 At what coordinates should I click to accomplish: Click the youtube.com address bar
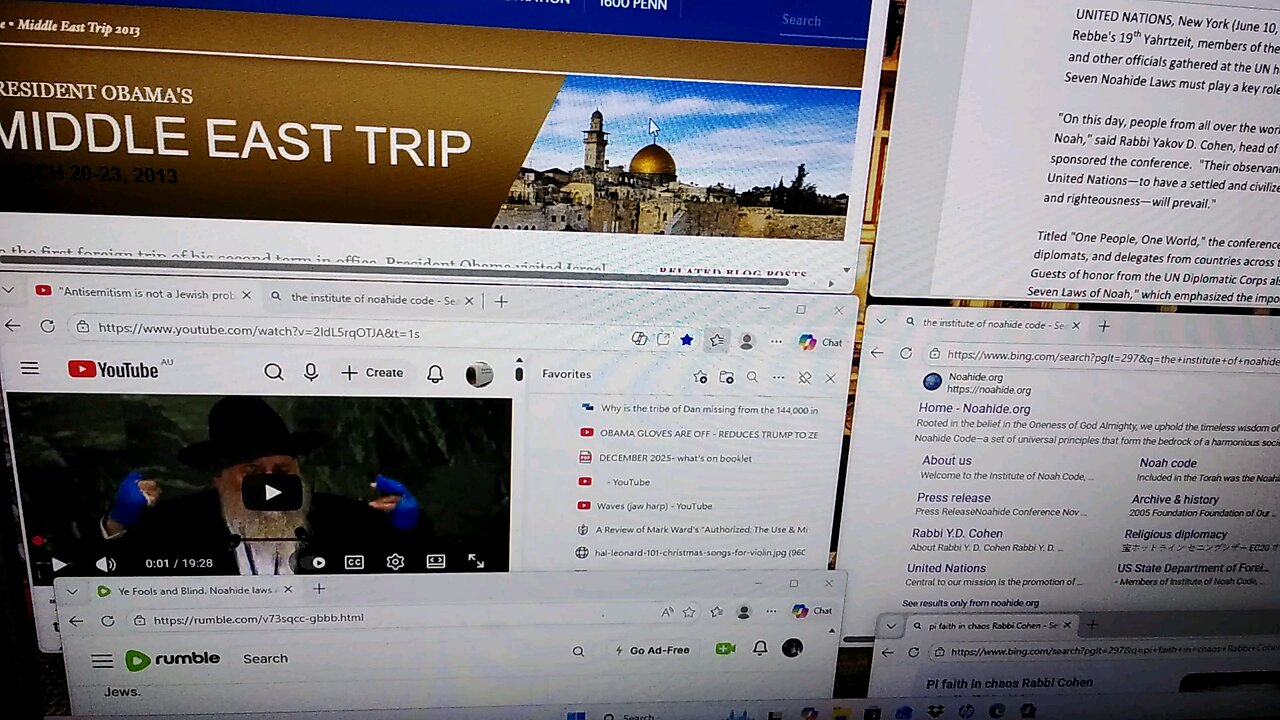[350, 331]
